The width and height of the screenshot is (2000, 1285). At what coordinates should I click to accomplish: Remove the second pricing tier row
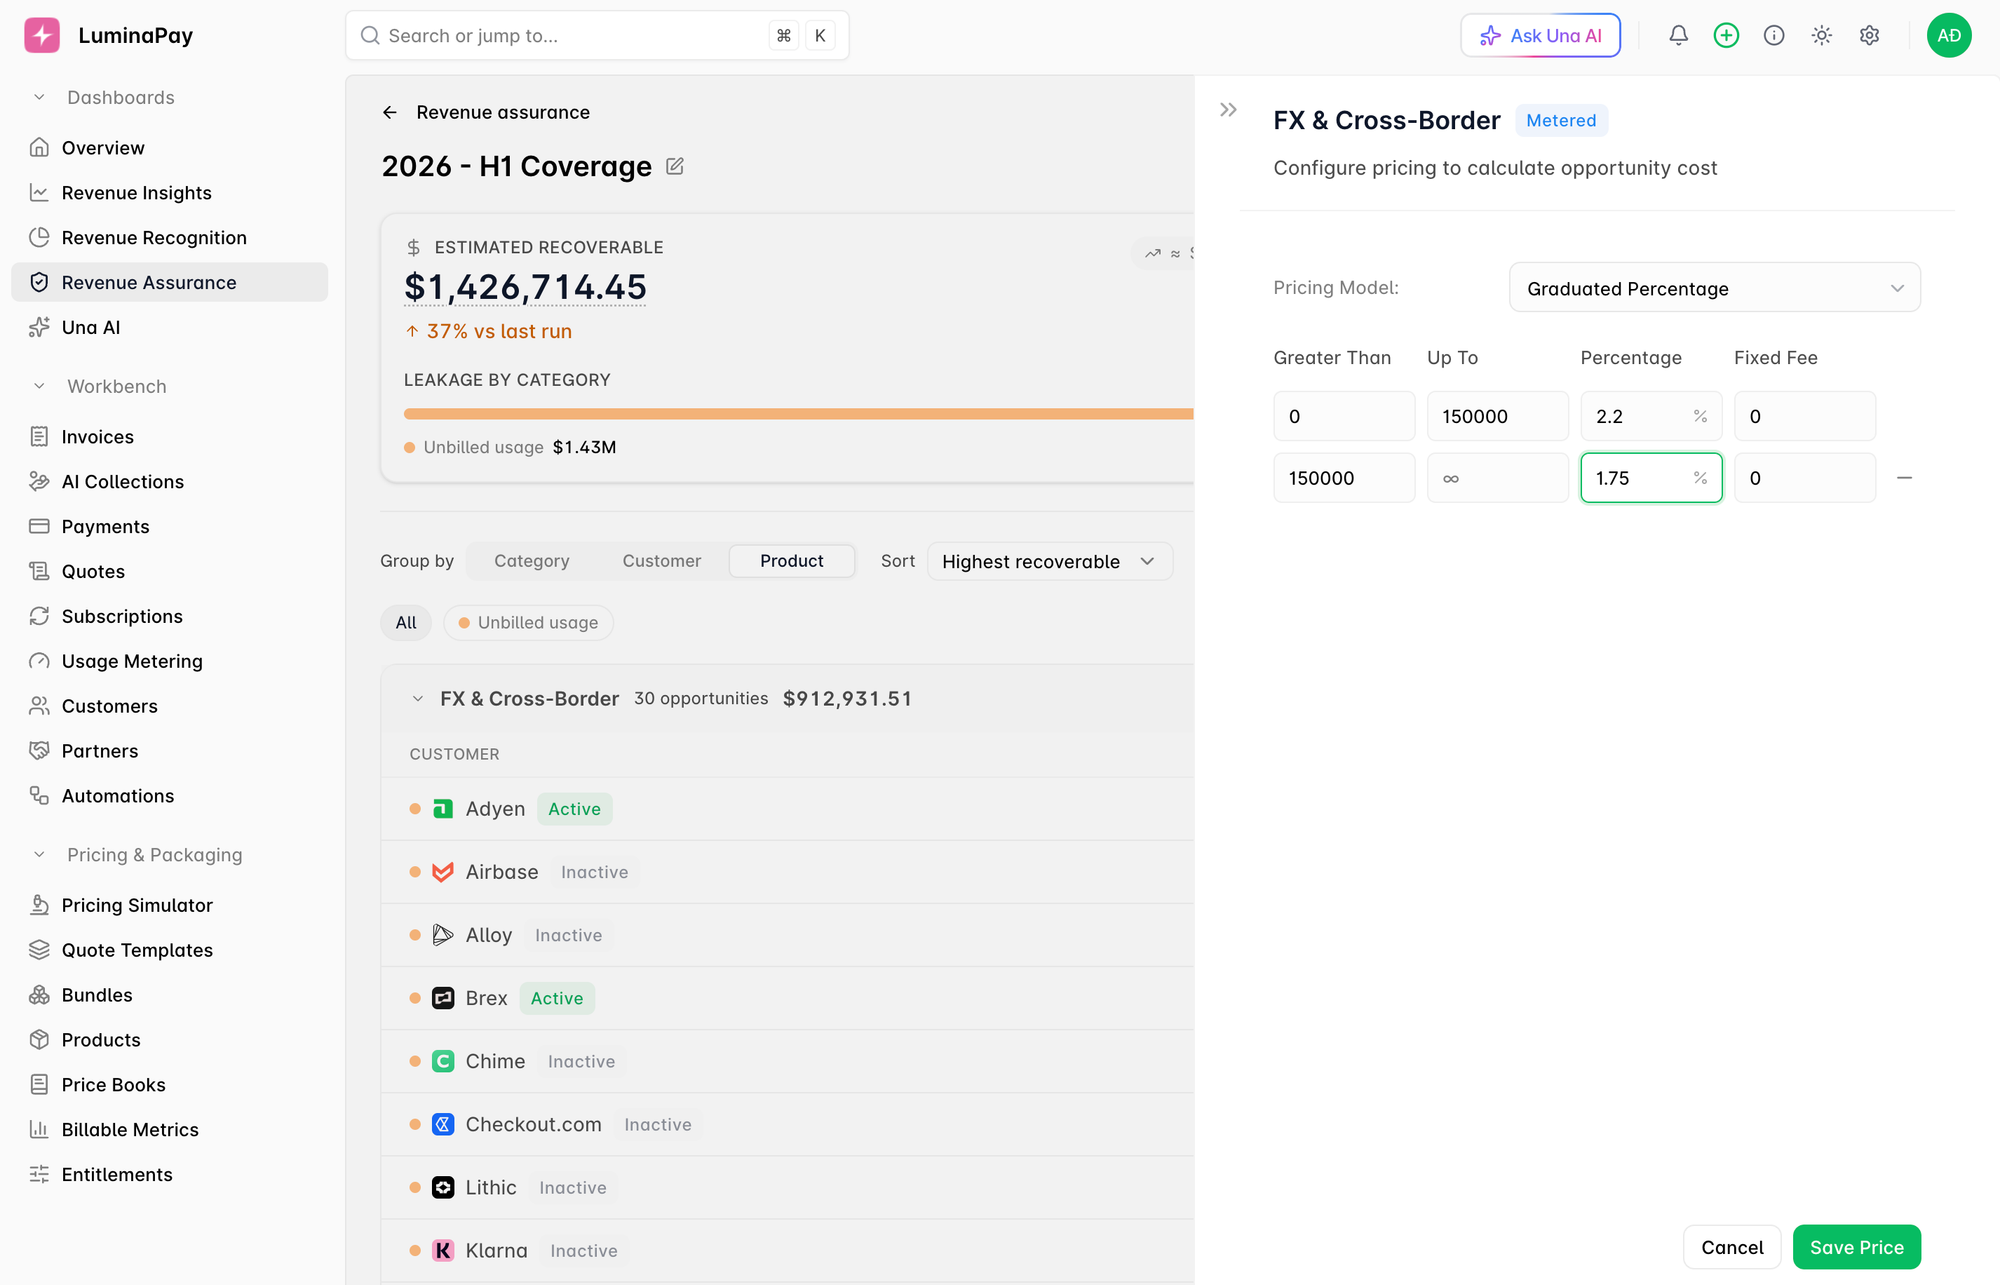click(1904, 478)
